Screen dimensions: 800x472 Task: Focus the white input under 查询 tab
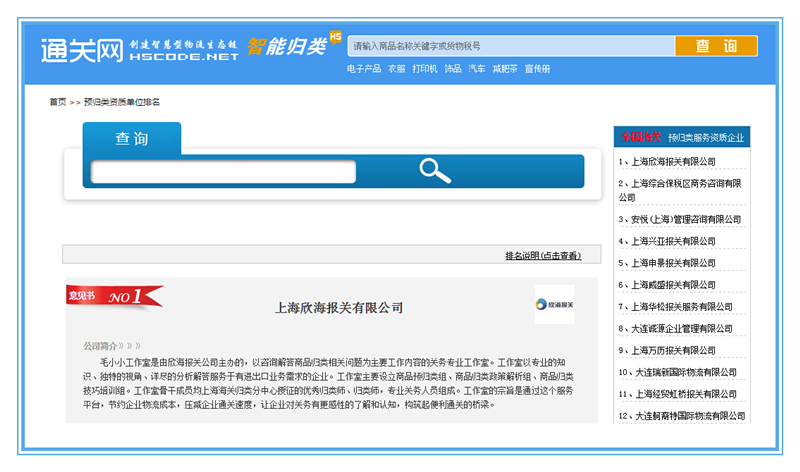click(223, 171)
